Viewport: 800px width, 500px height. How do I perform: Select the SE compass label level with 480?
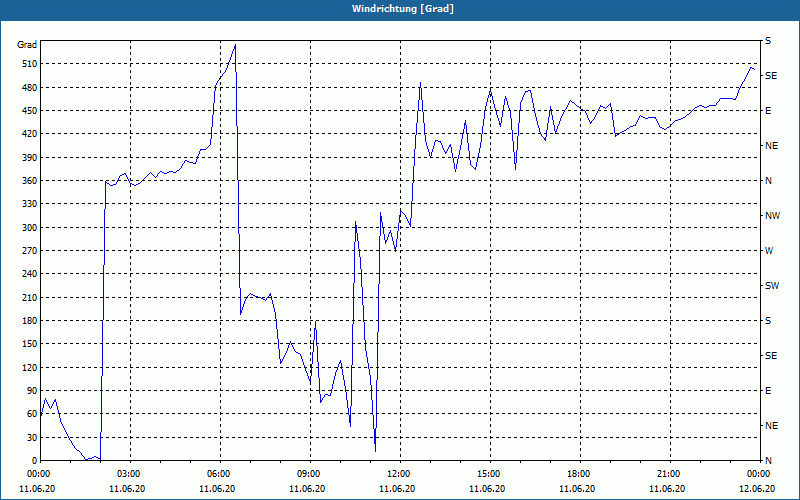pos(771,76)
